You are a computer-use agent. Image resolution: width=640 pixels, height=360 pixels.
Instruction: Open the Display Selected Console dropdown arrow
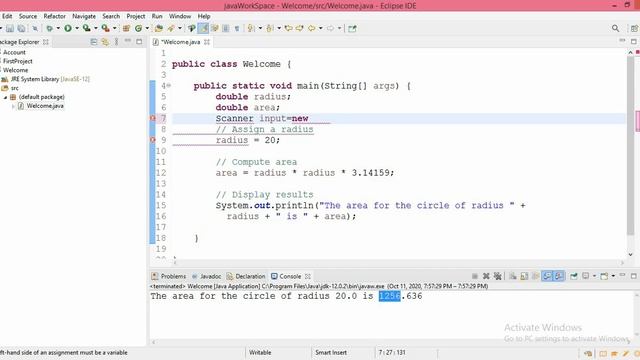pyautogui.click(x=594, y=276)
